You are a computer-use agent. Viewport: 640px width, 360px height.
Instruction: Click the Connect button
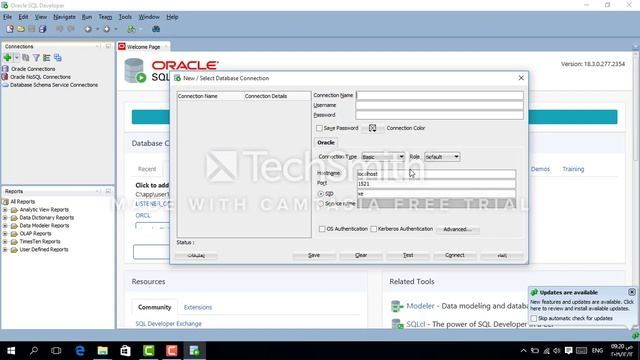point(455,256)
